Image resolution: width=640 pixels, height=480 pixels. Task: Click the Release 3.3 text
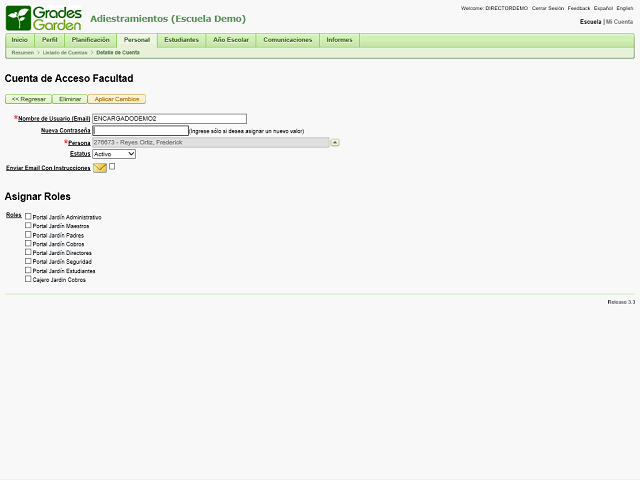tap(621, 302)
